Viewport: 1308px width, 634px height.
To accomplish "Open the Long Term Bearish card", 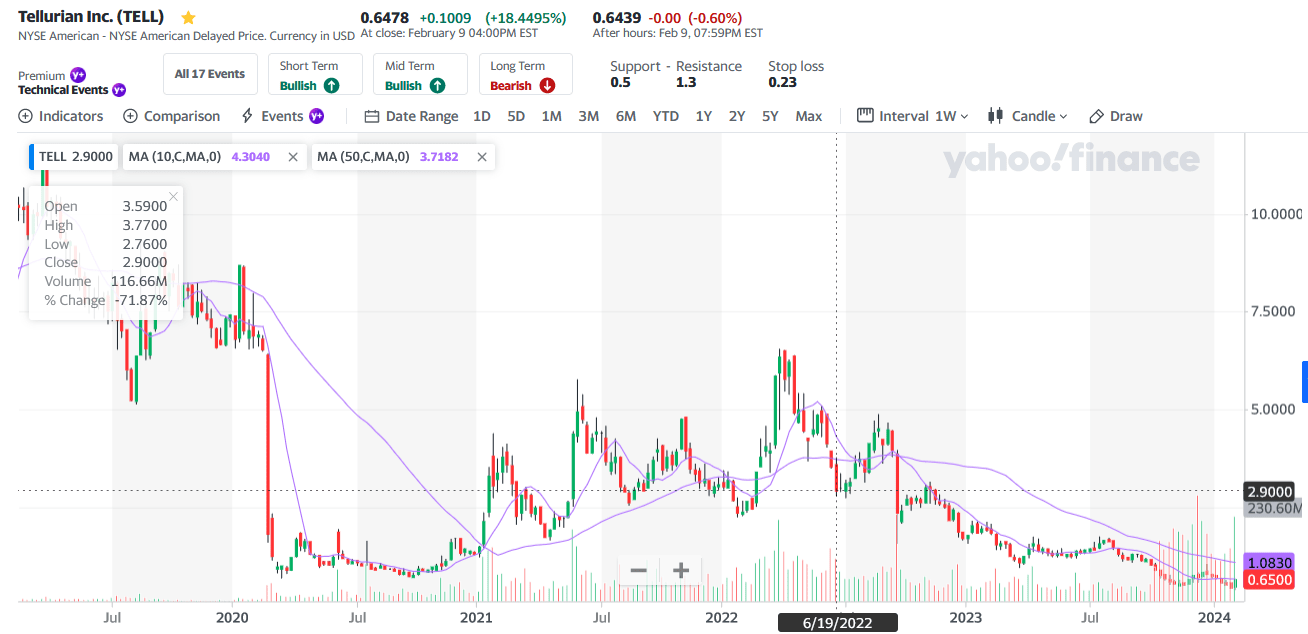I will point(526,74).
